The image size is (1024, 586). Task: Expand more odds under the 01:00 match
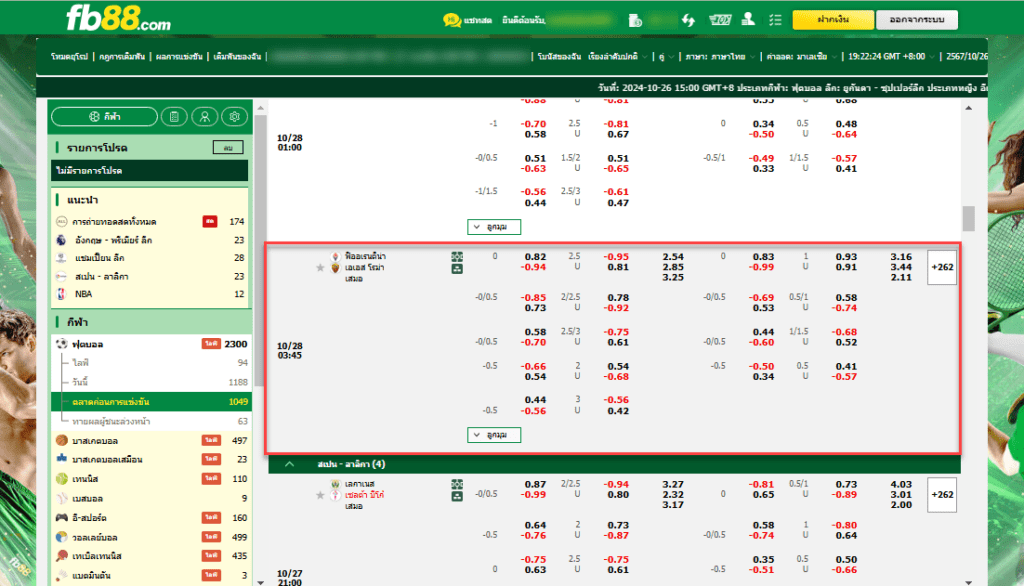pyautogui.click(x=494, y=227)
